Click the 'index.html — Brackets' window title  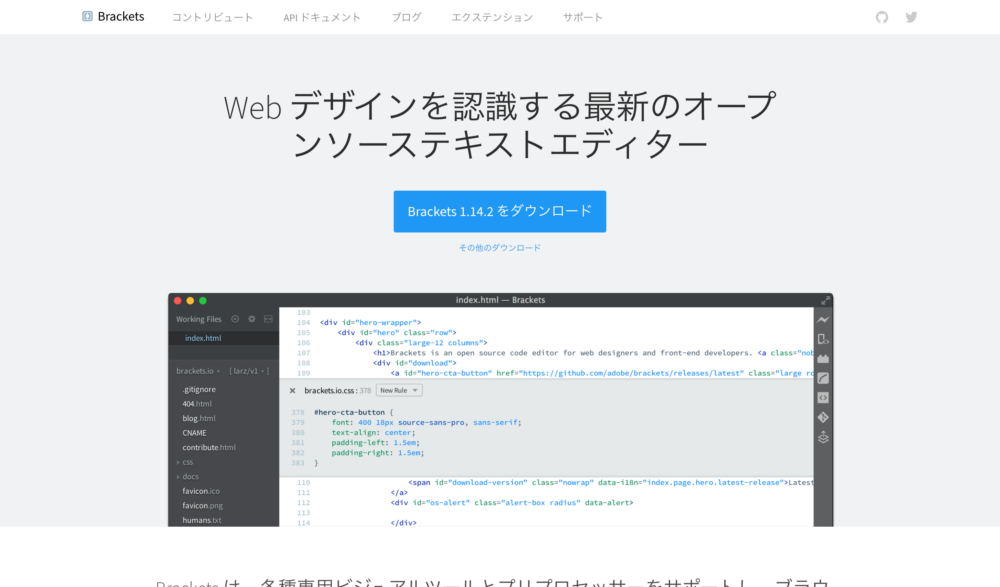pyautogui.click(x=500, y=300)
